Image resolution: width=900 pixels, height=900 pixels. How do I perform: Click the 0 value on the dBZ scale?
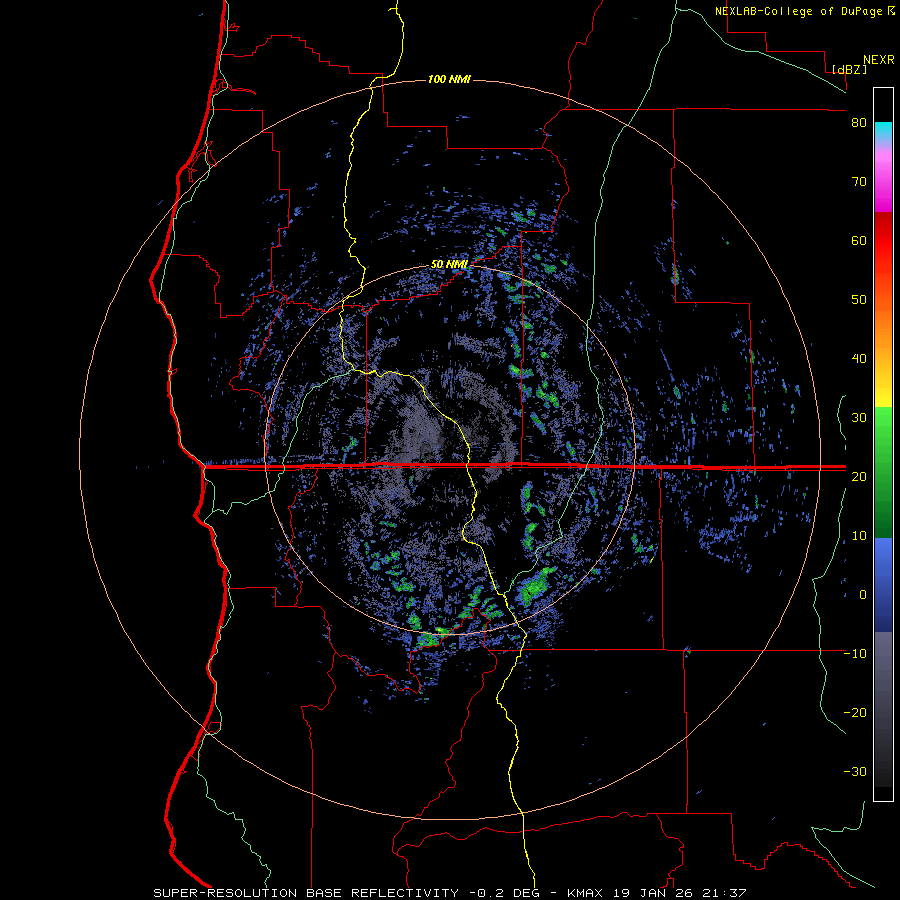tap(863, 595)
